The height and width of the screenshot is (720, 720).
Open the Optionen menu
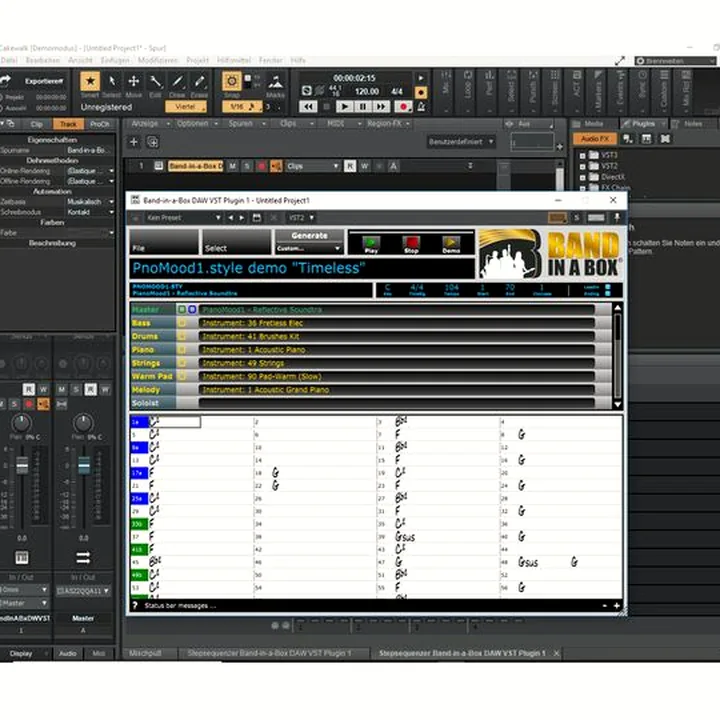point(193,124)
